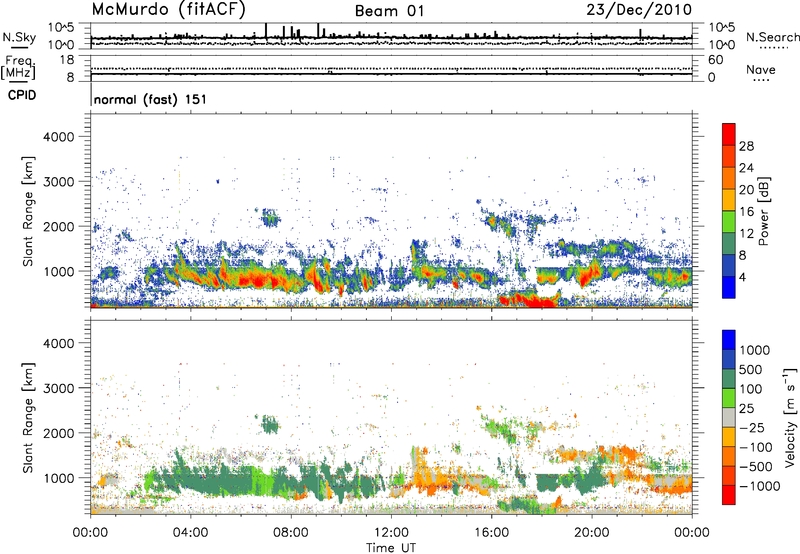Click the 60 tick on Nave axis
The width and height of the screenshot is (800, 554).
coord(715,60)
